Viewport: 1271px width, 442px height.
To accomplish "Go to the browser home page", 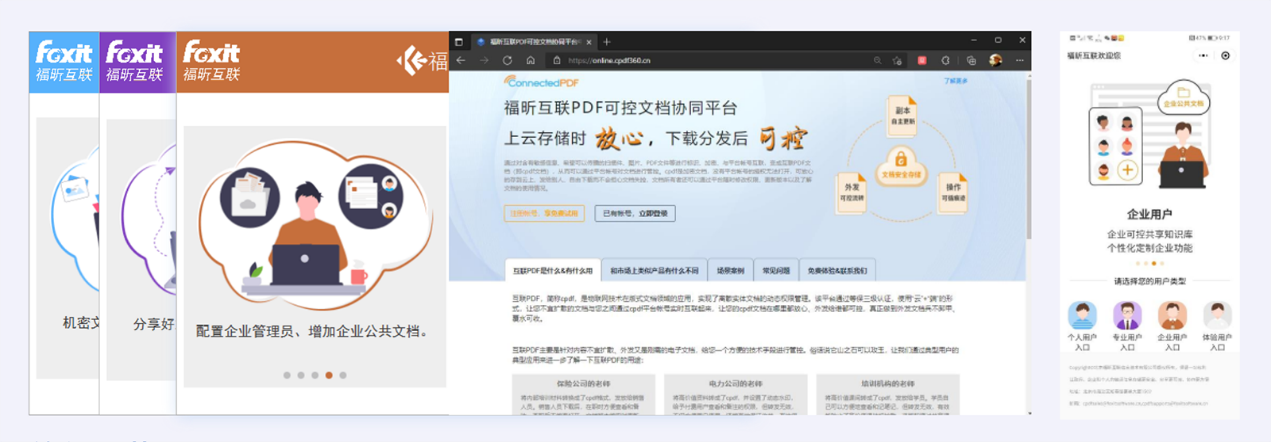I will pos(530,60).
